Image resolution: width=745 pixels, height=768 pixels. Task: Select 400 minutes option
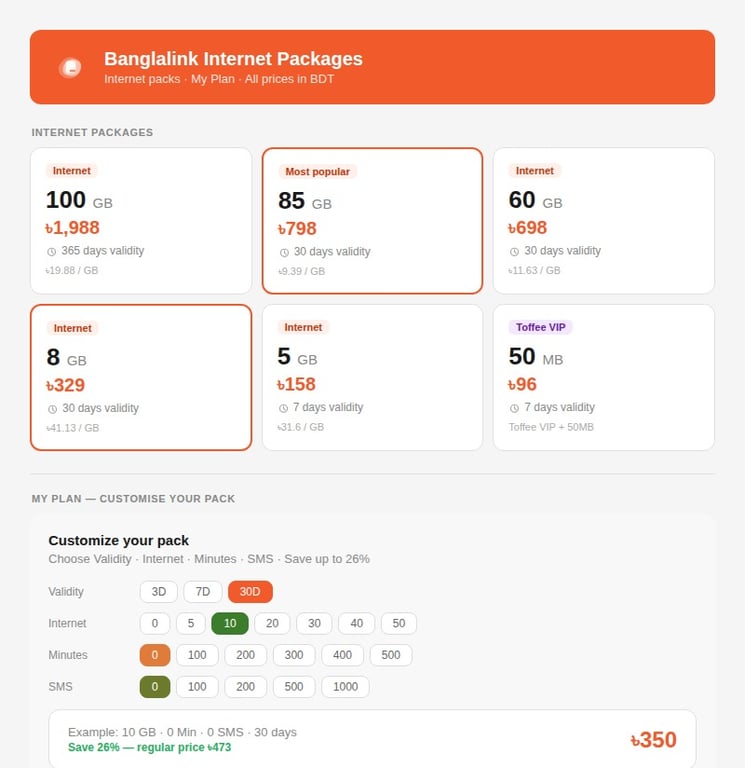tap(342, 655)
